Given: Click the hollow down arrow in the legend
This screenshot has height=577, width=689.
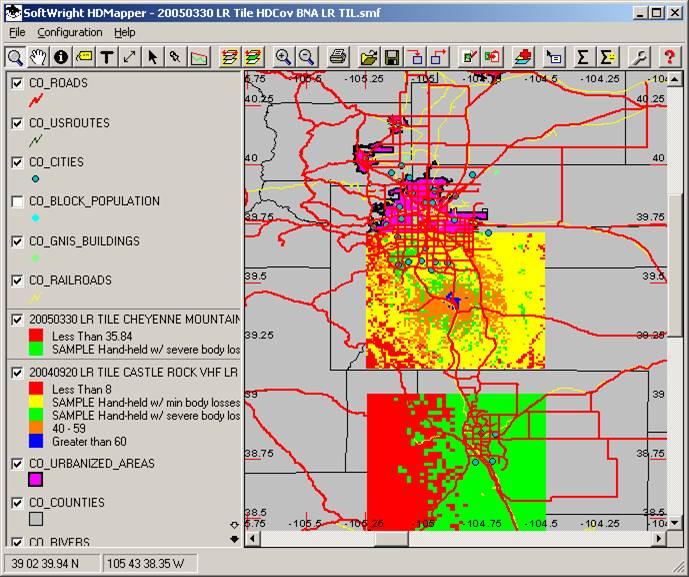Looking at the screenshot, I should point(234,525).
